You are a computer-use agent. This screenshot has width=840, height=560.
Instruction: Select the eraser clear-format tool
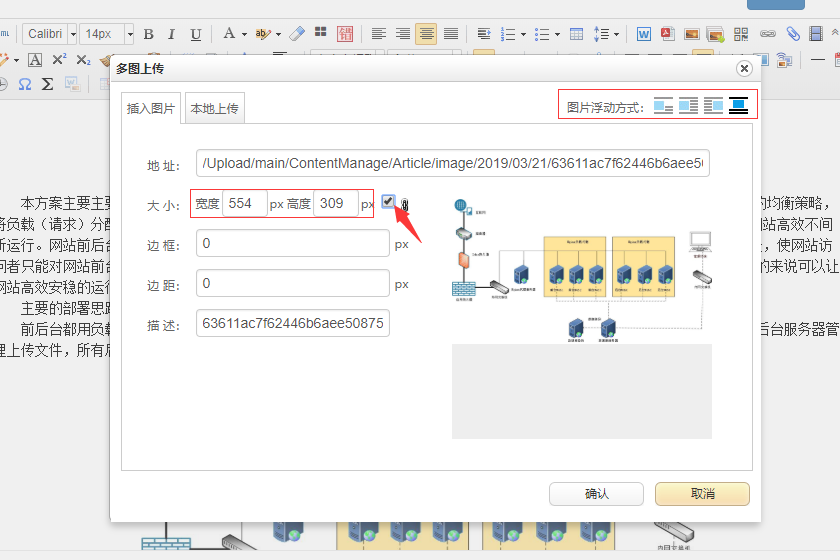(296, 34)
